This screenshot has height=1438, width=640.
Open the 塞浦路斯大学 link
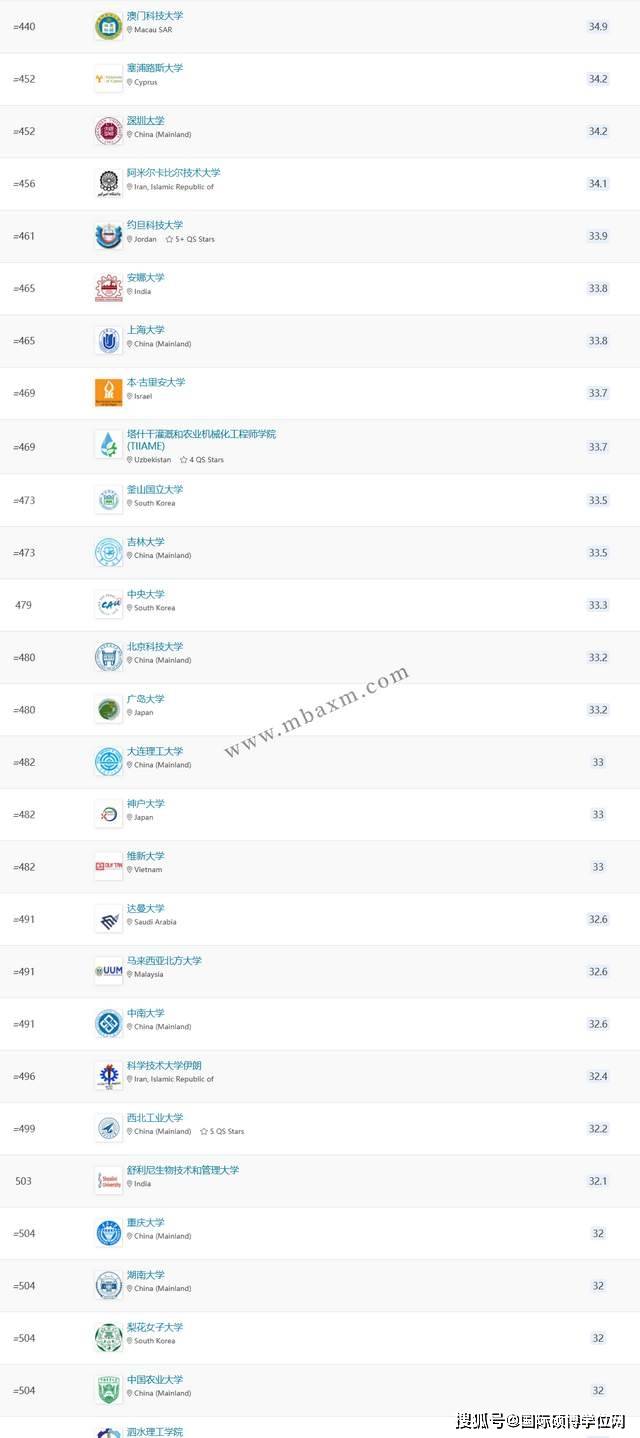point(155,68)
